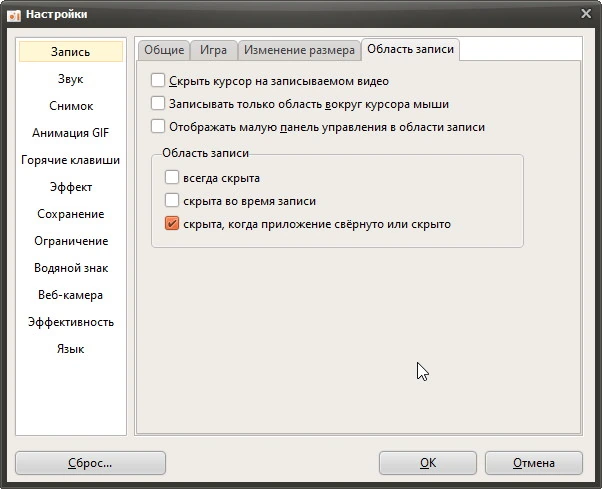Select Снимок category in sidebar

pyautogui.click(x=71, y=106)
